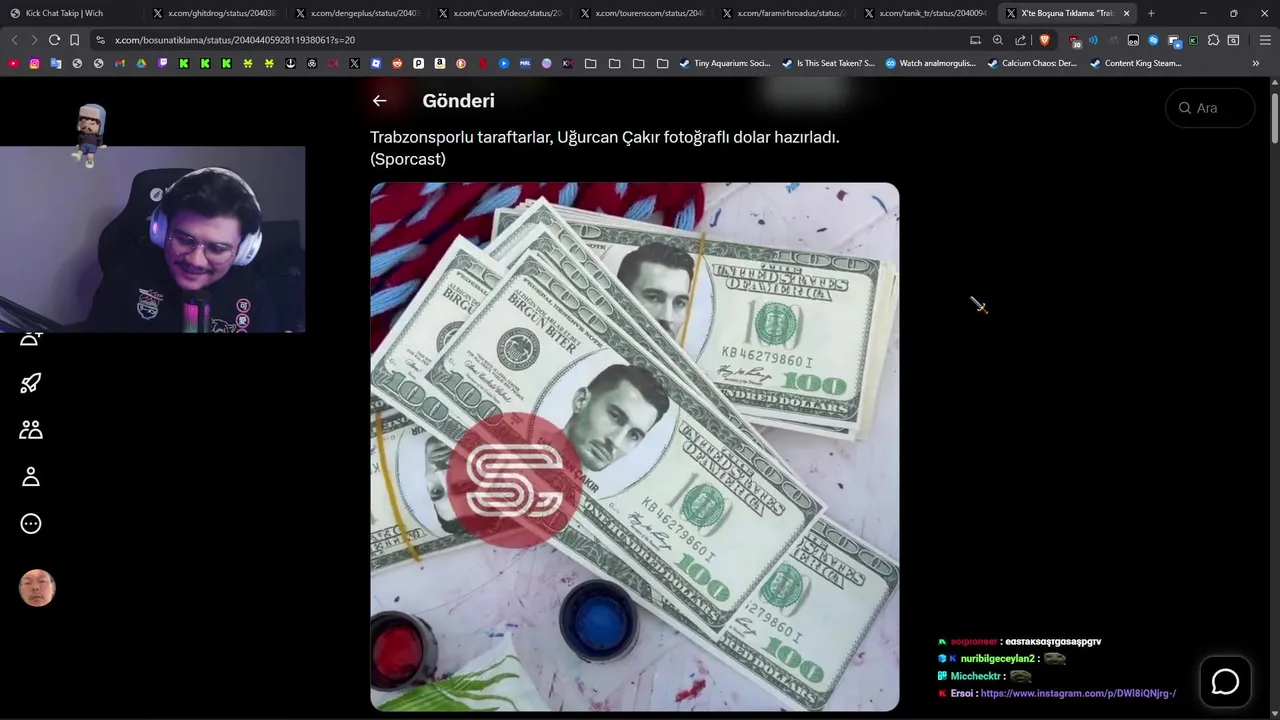Close the X'te Boşuna Tıklama tab

[1127, 13]
